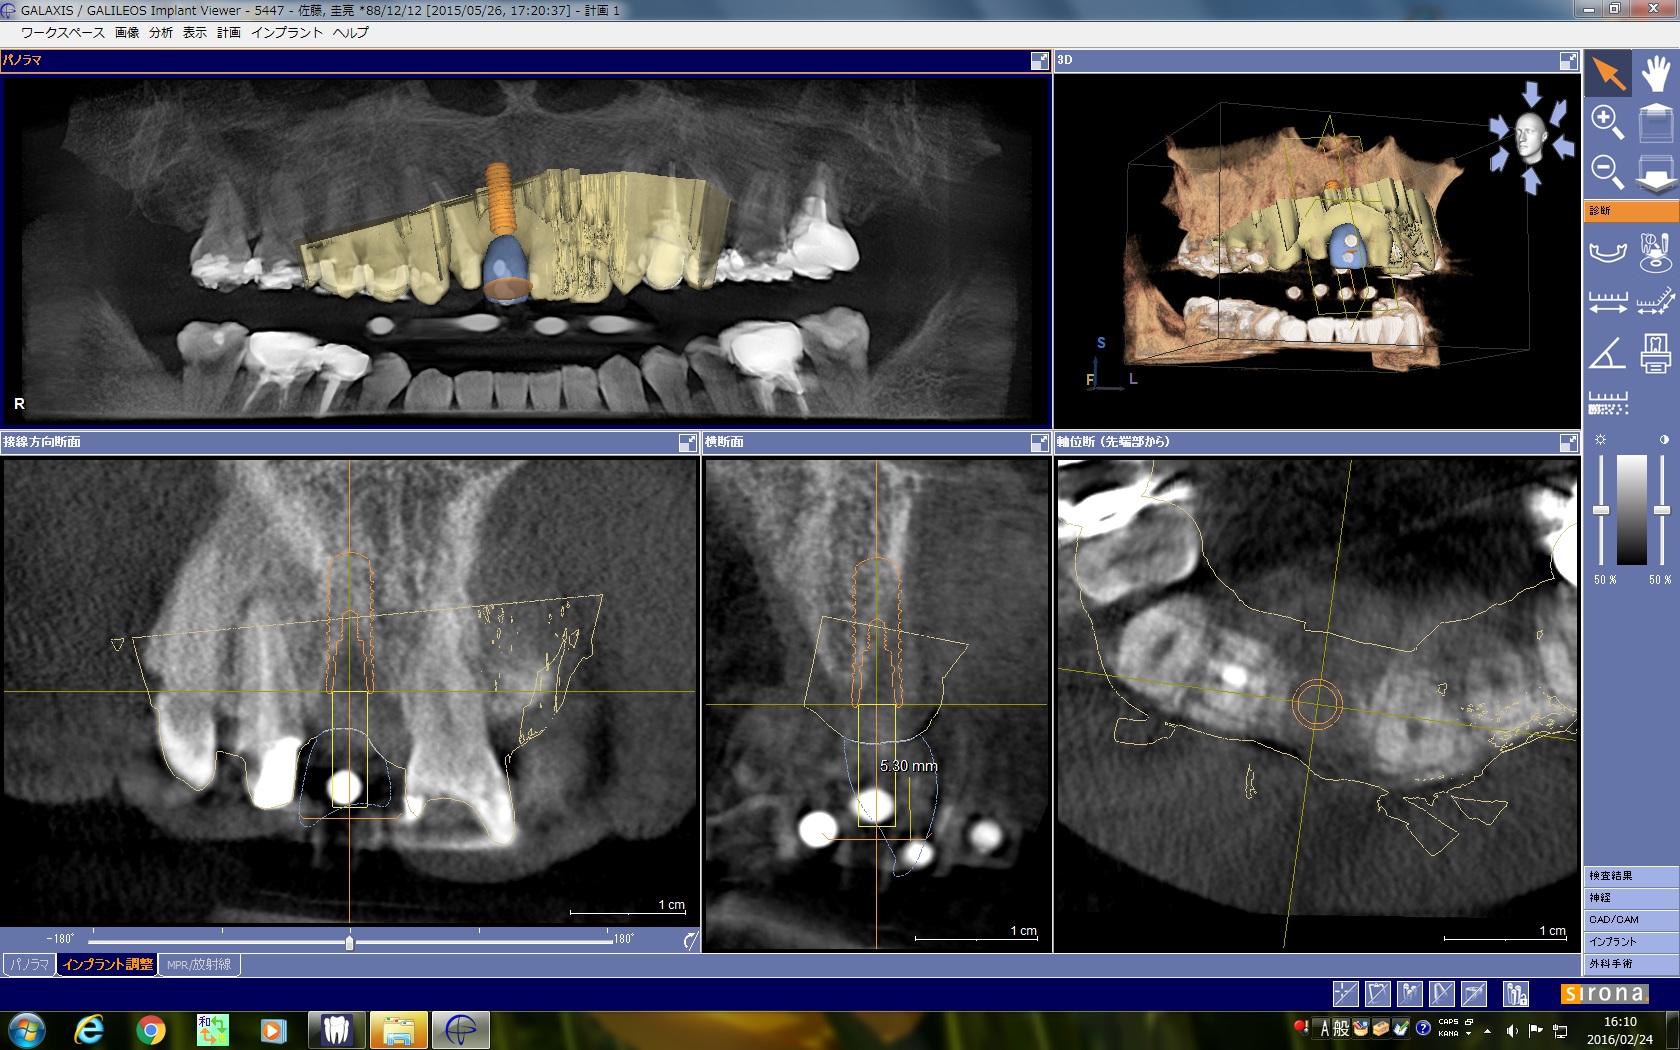Open the Windows Start menu
The image size is (1680, 1050).
(26, 1030)
